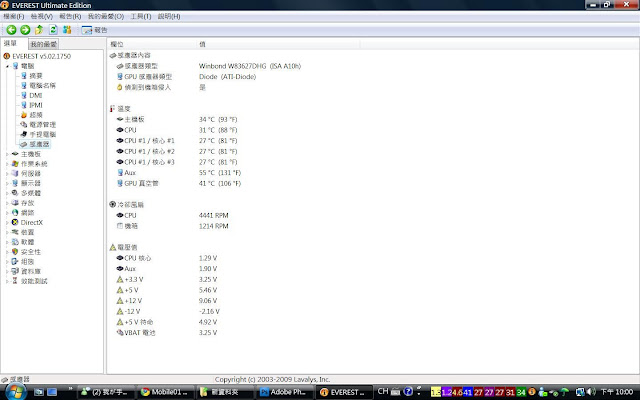Open the 檢視(V) View menu
The image size is (640, 400).
point(42,16)
